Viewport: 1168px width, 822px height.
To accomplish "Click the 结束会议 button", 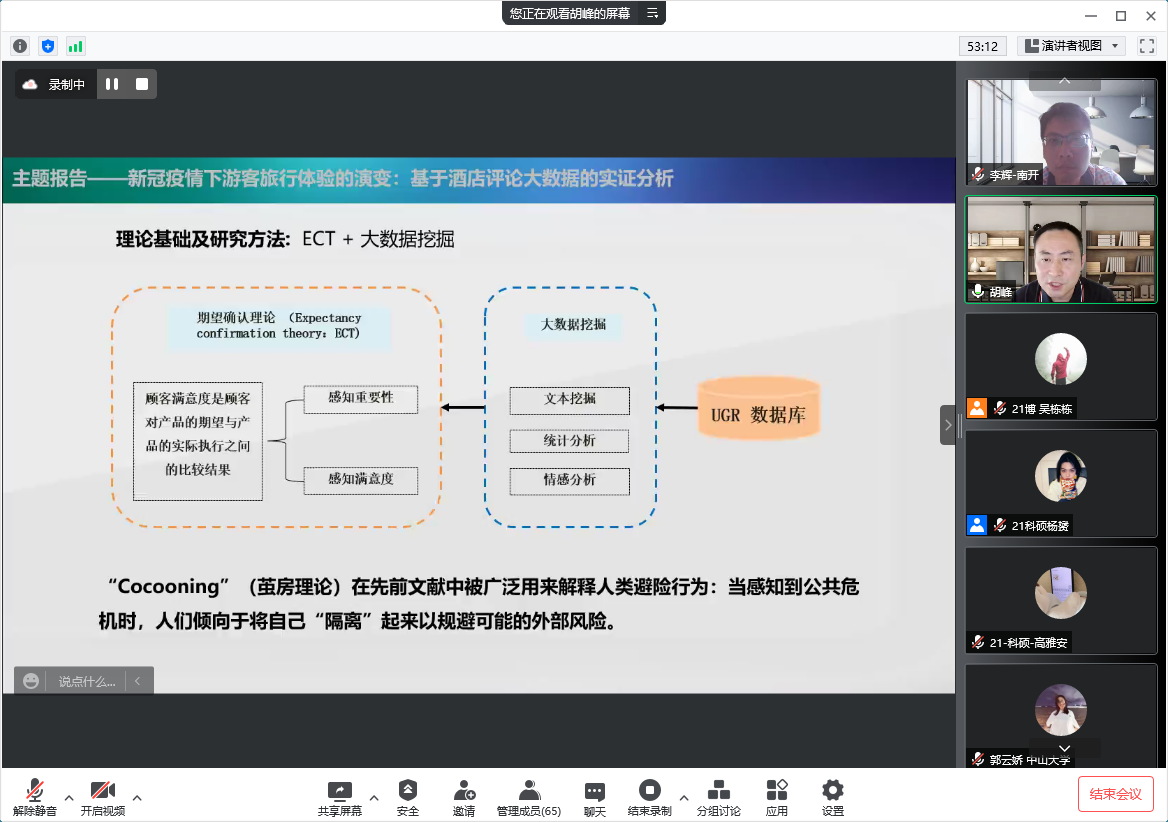I will [x=1115, y=794].
